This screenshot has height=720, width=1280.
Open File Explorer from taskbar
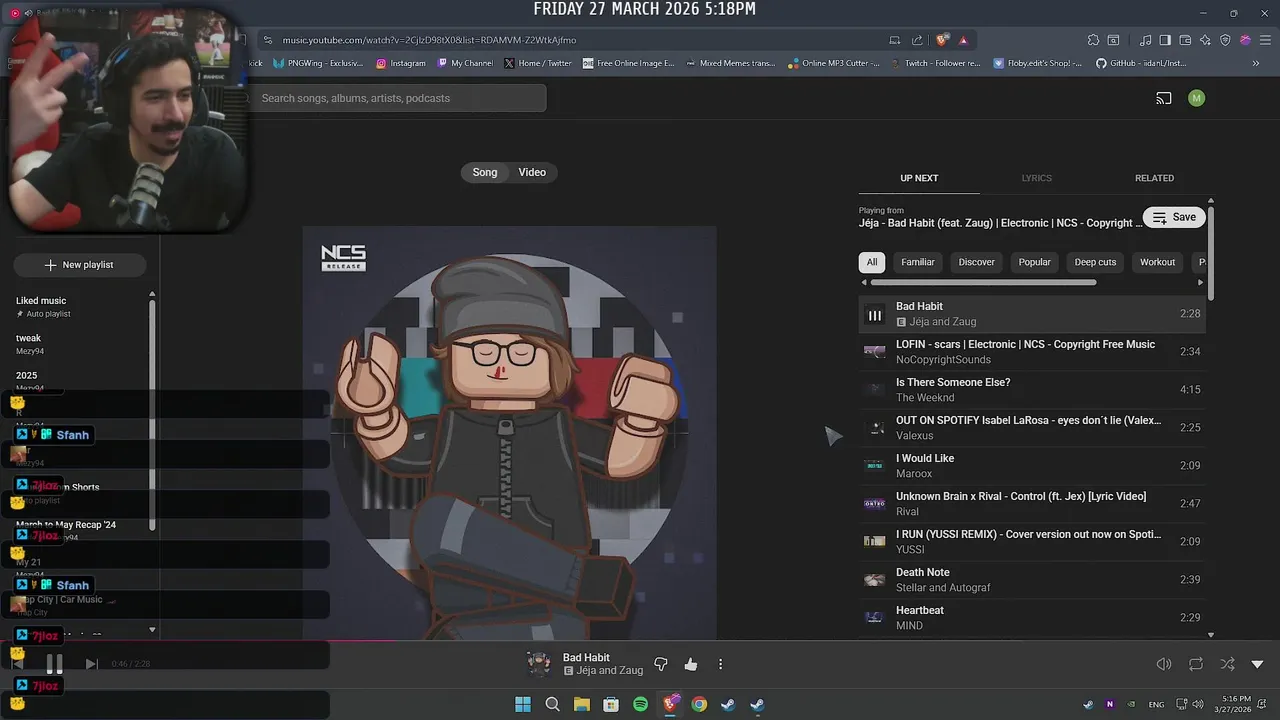pos(581,704)
